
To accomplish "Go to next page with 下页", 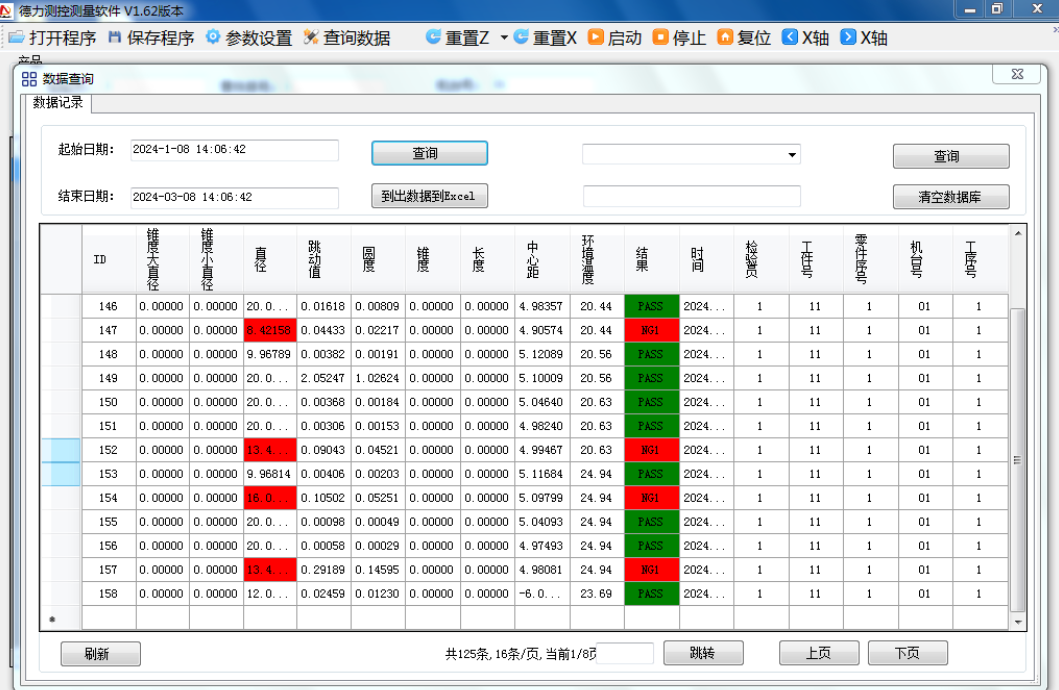I will point(907,653).
